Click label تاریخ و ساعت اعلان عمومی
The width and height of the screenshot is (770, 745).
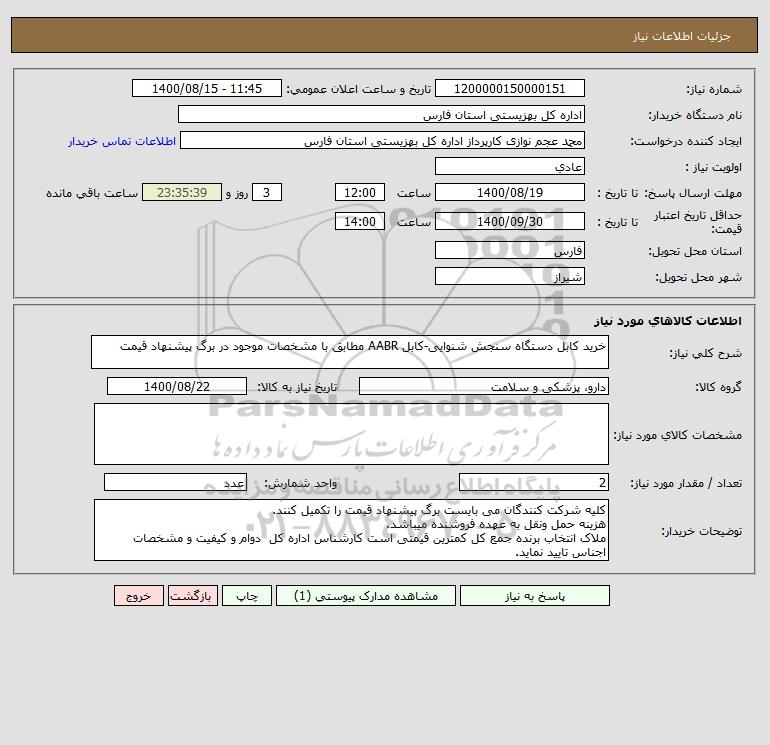[x=358, y=89]
